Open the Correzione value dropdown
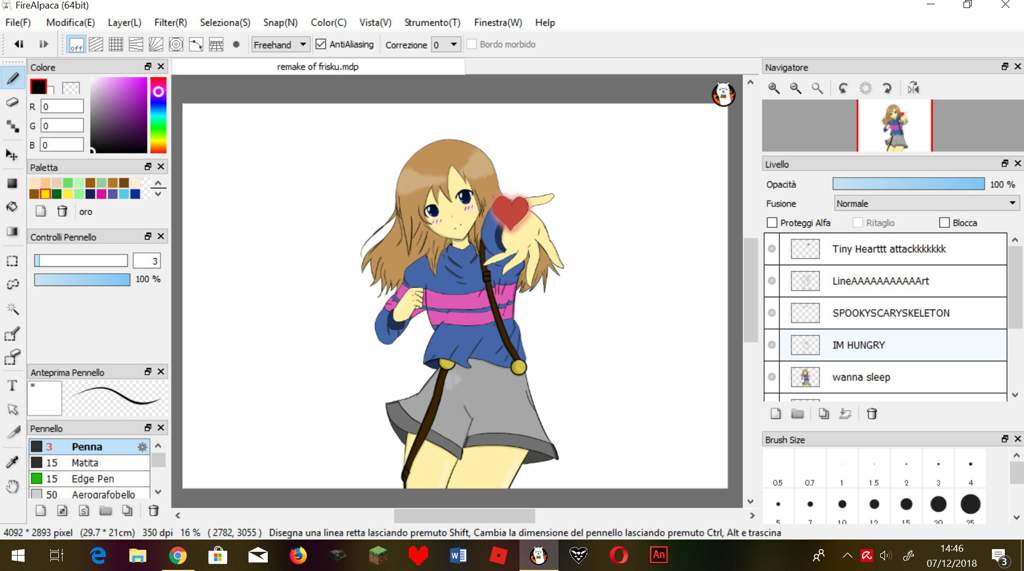 446,44
